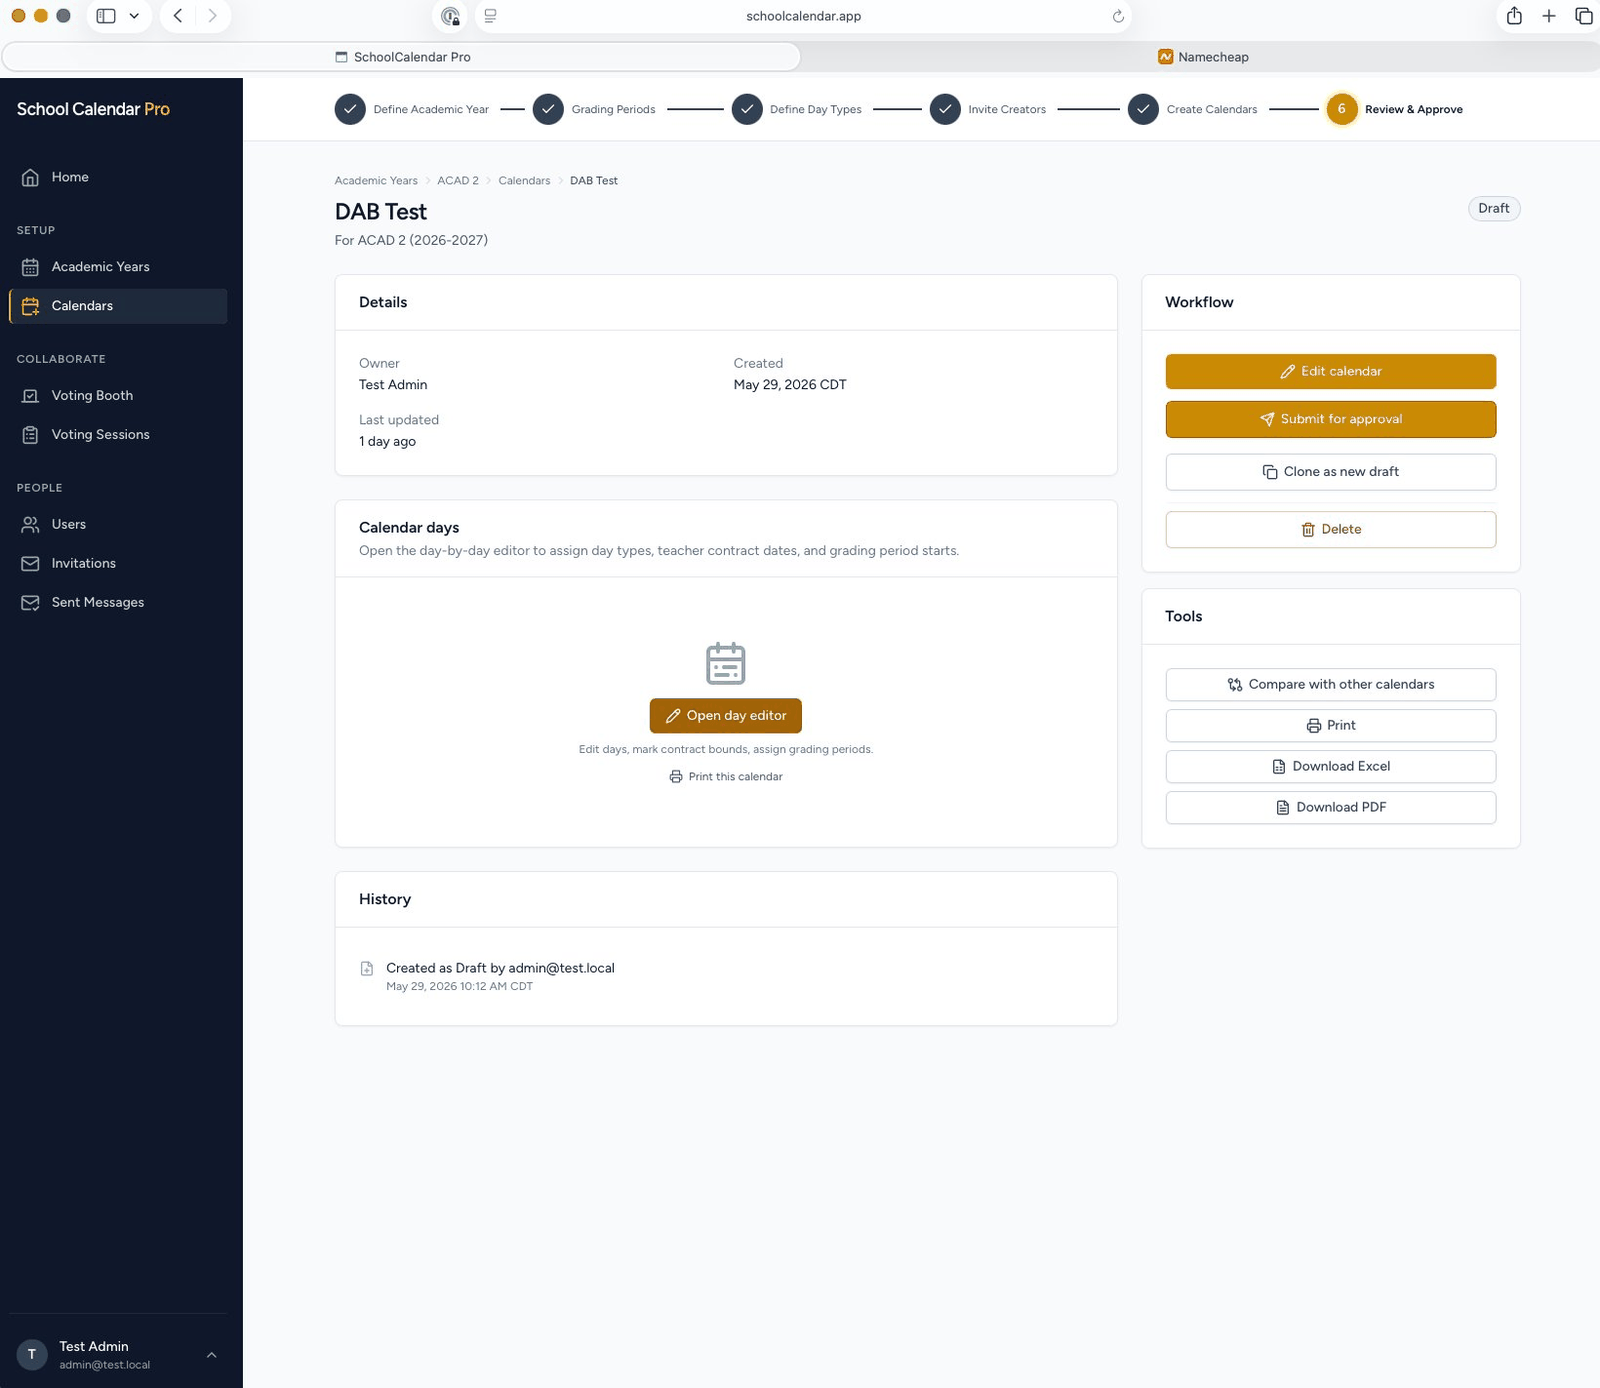This screenshot has width=1600, height=1388.
Task: Click the browser reload icon
Action: pyautogui.click(x=1118, y=16)
